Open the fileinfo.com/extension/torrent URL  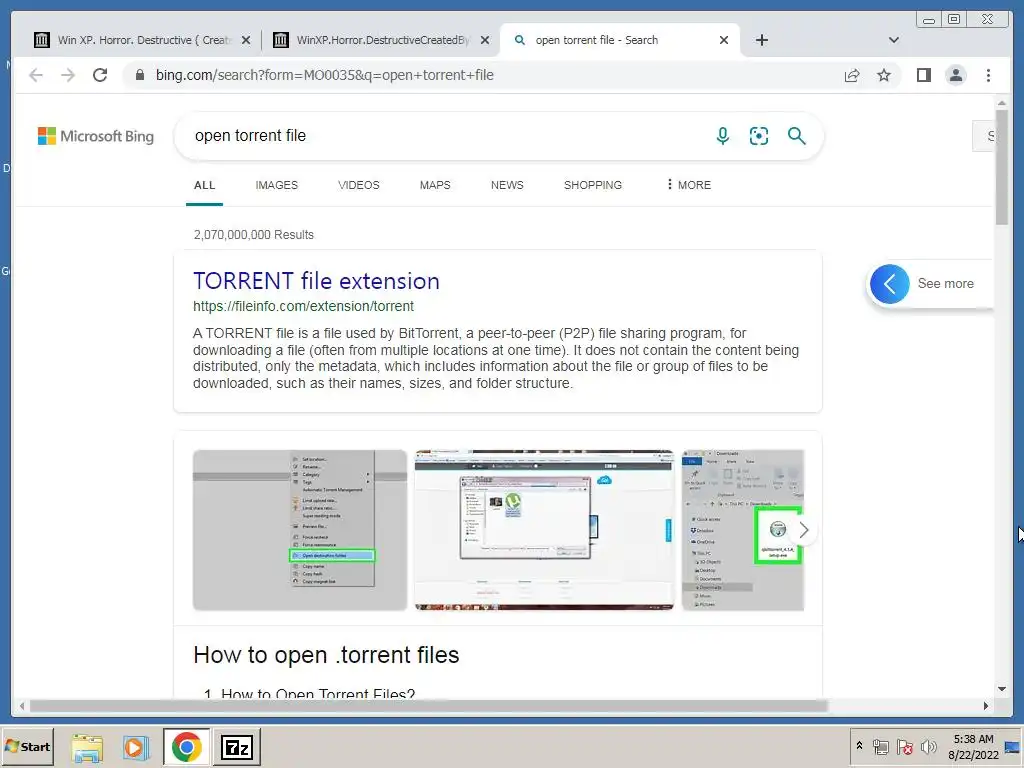click(x=303, y=306)
